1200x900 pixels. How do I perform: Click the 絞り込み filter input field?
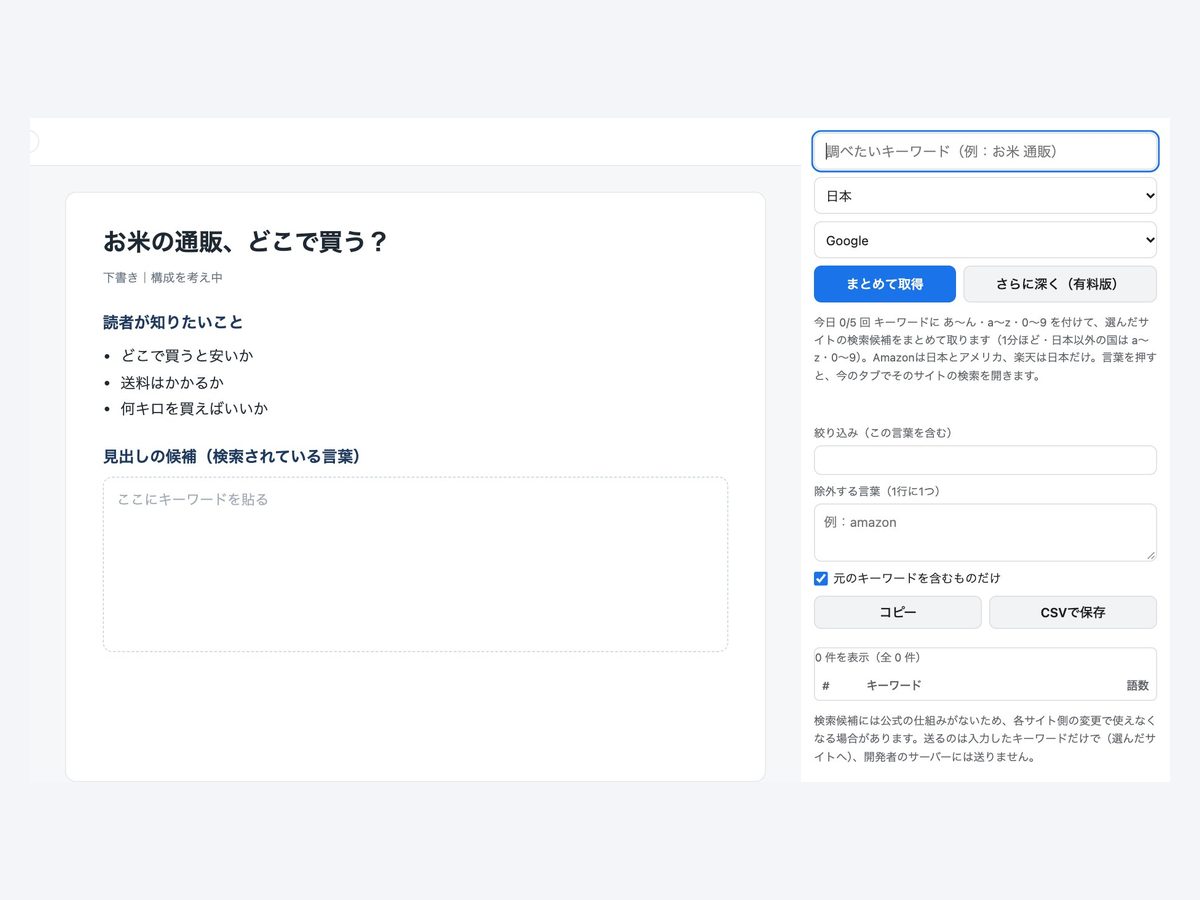tap(985, 460)
